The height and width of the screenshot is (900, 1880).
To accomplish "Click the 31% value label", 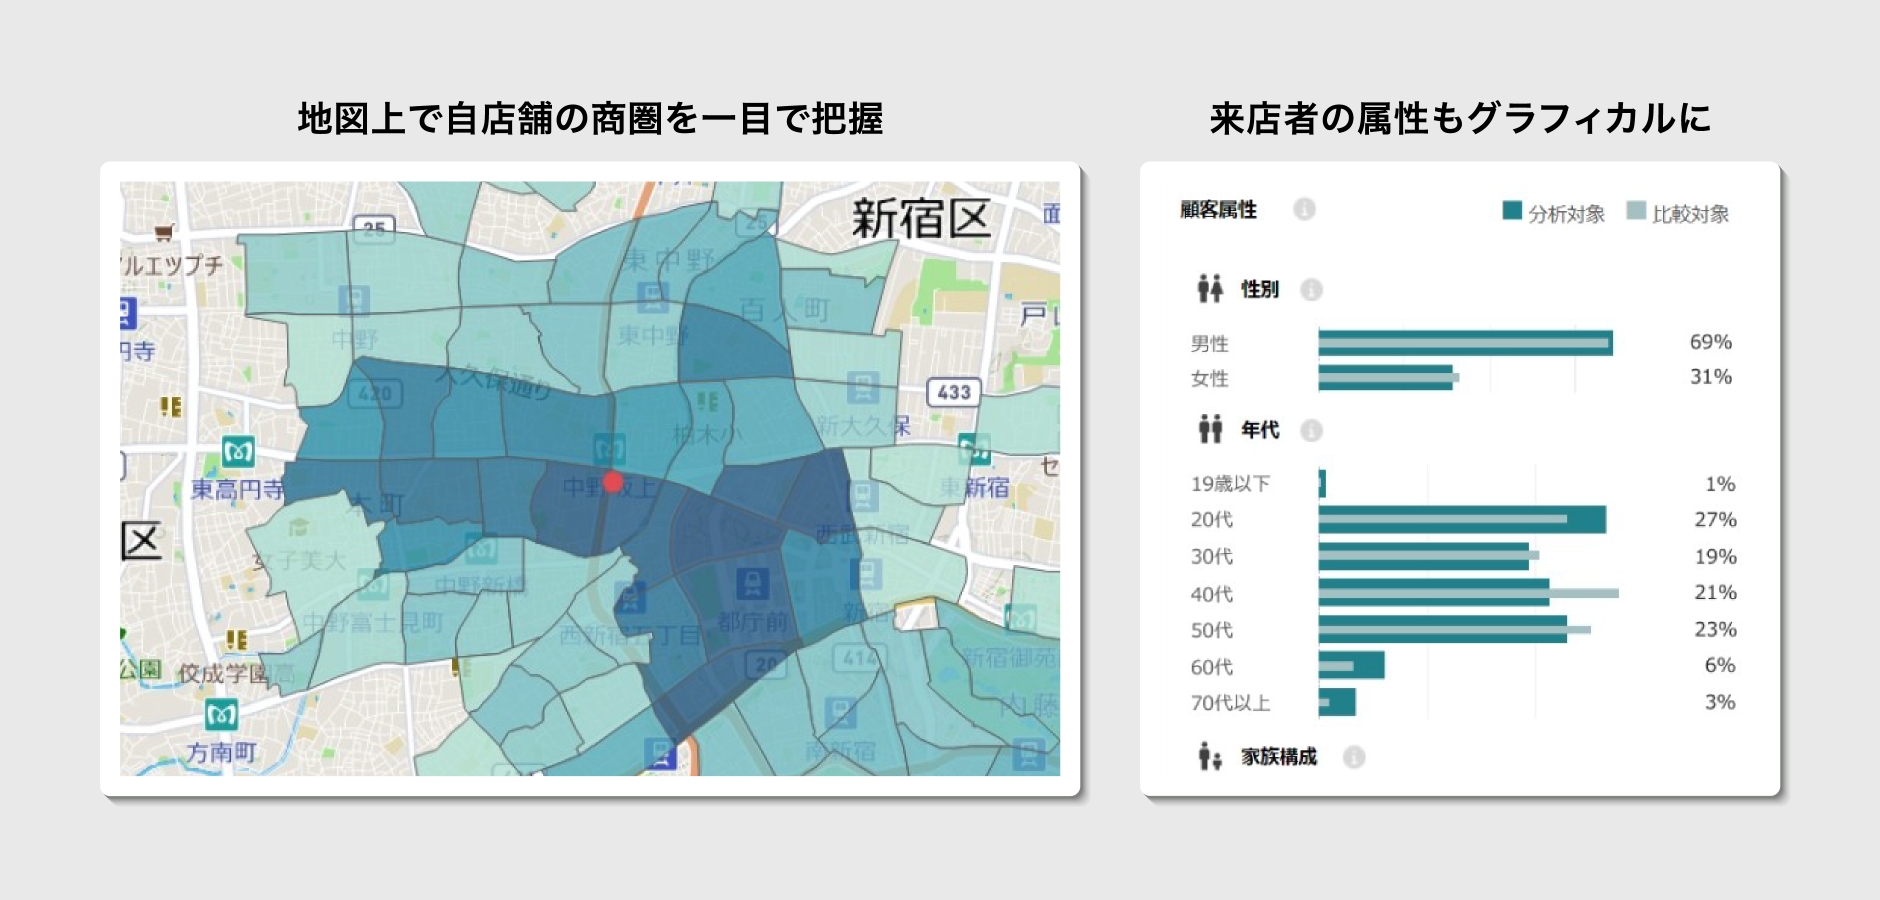I will 1710,377.
